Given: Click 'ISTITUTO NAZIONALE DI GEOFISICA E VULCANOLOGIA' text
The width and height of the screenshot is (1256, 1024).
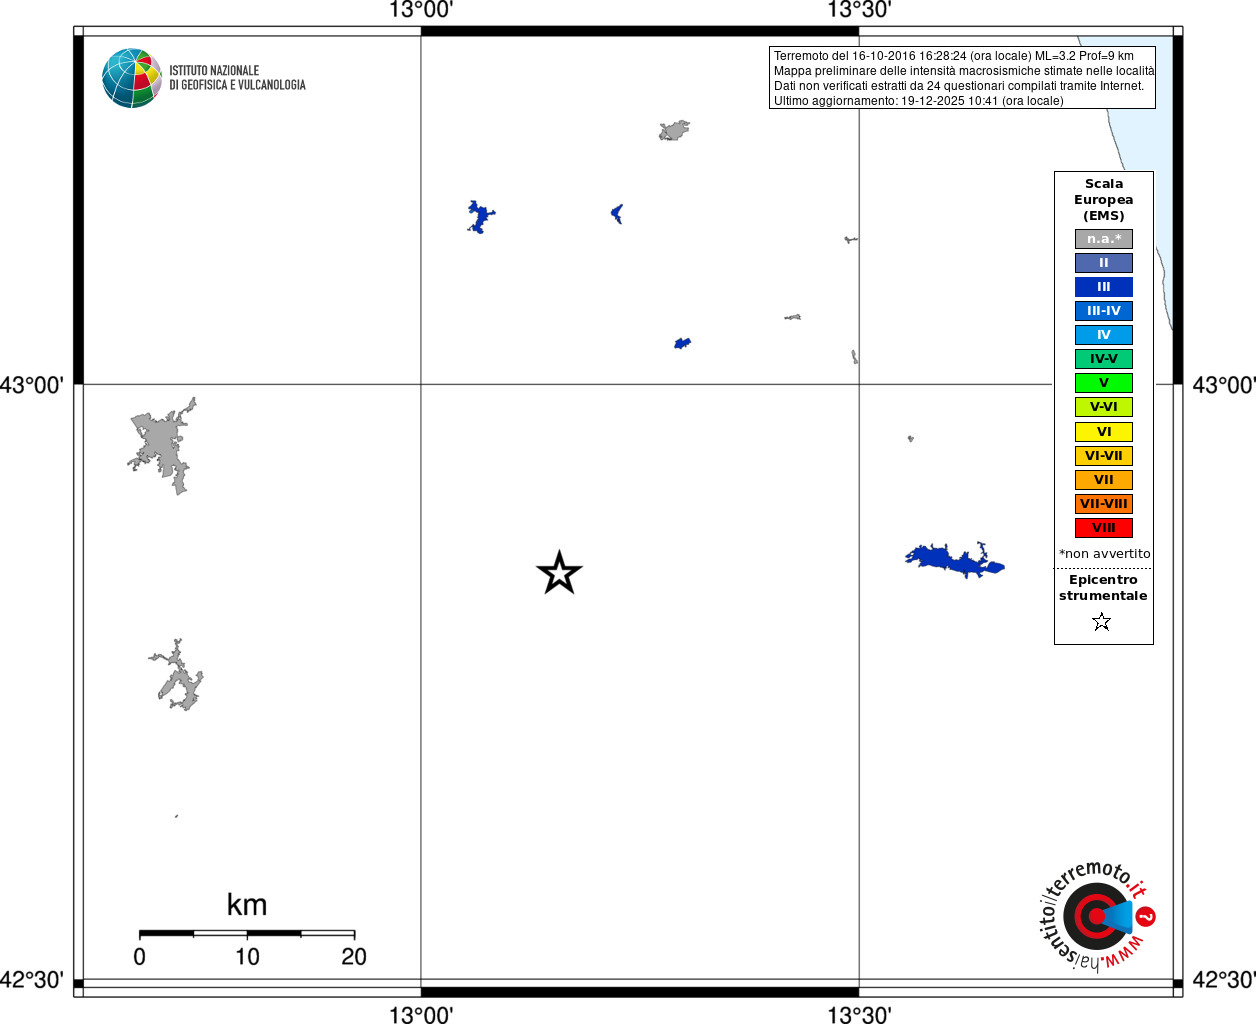Looking at the screenshot, I should [x=237, y=78].
